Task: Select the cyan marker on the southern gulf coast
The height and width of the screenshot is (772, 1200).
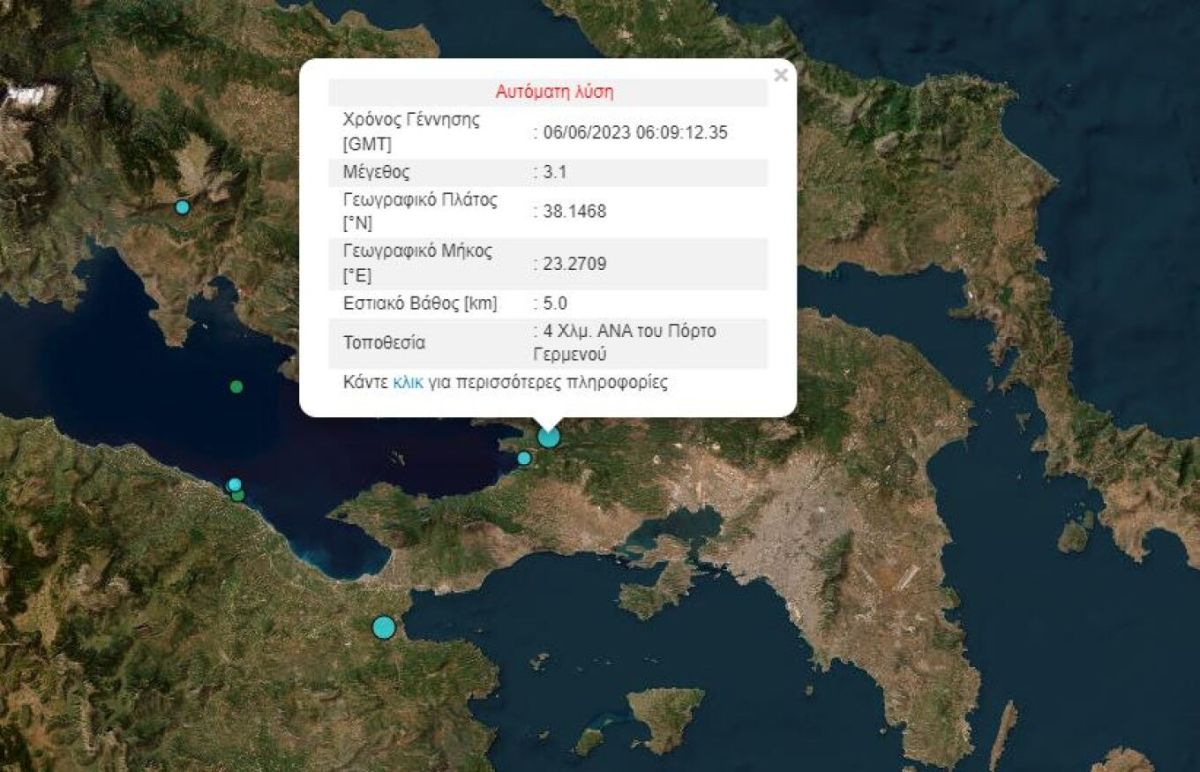Action: 234,484
